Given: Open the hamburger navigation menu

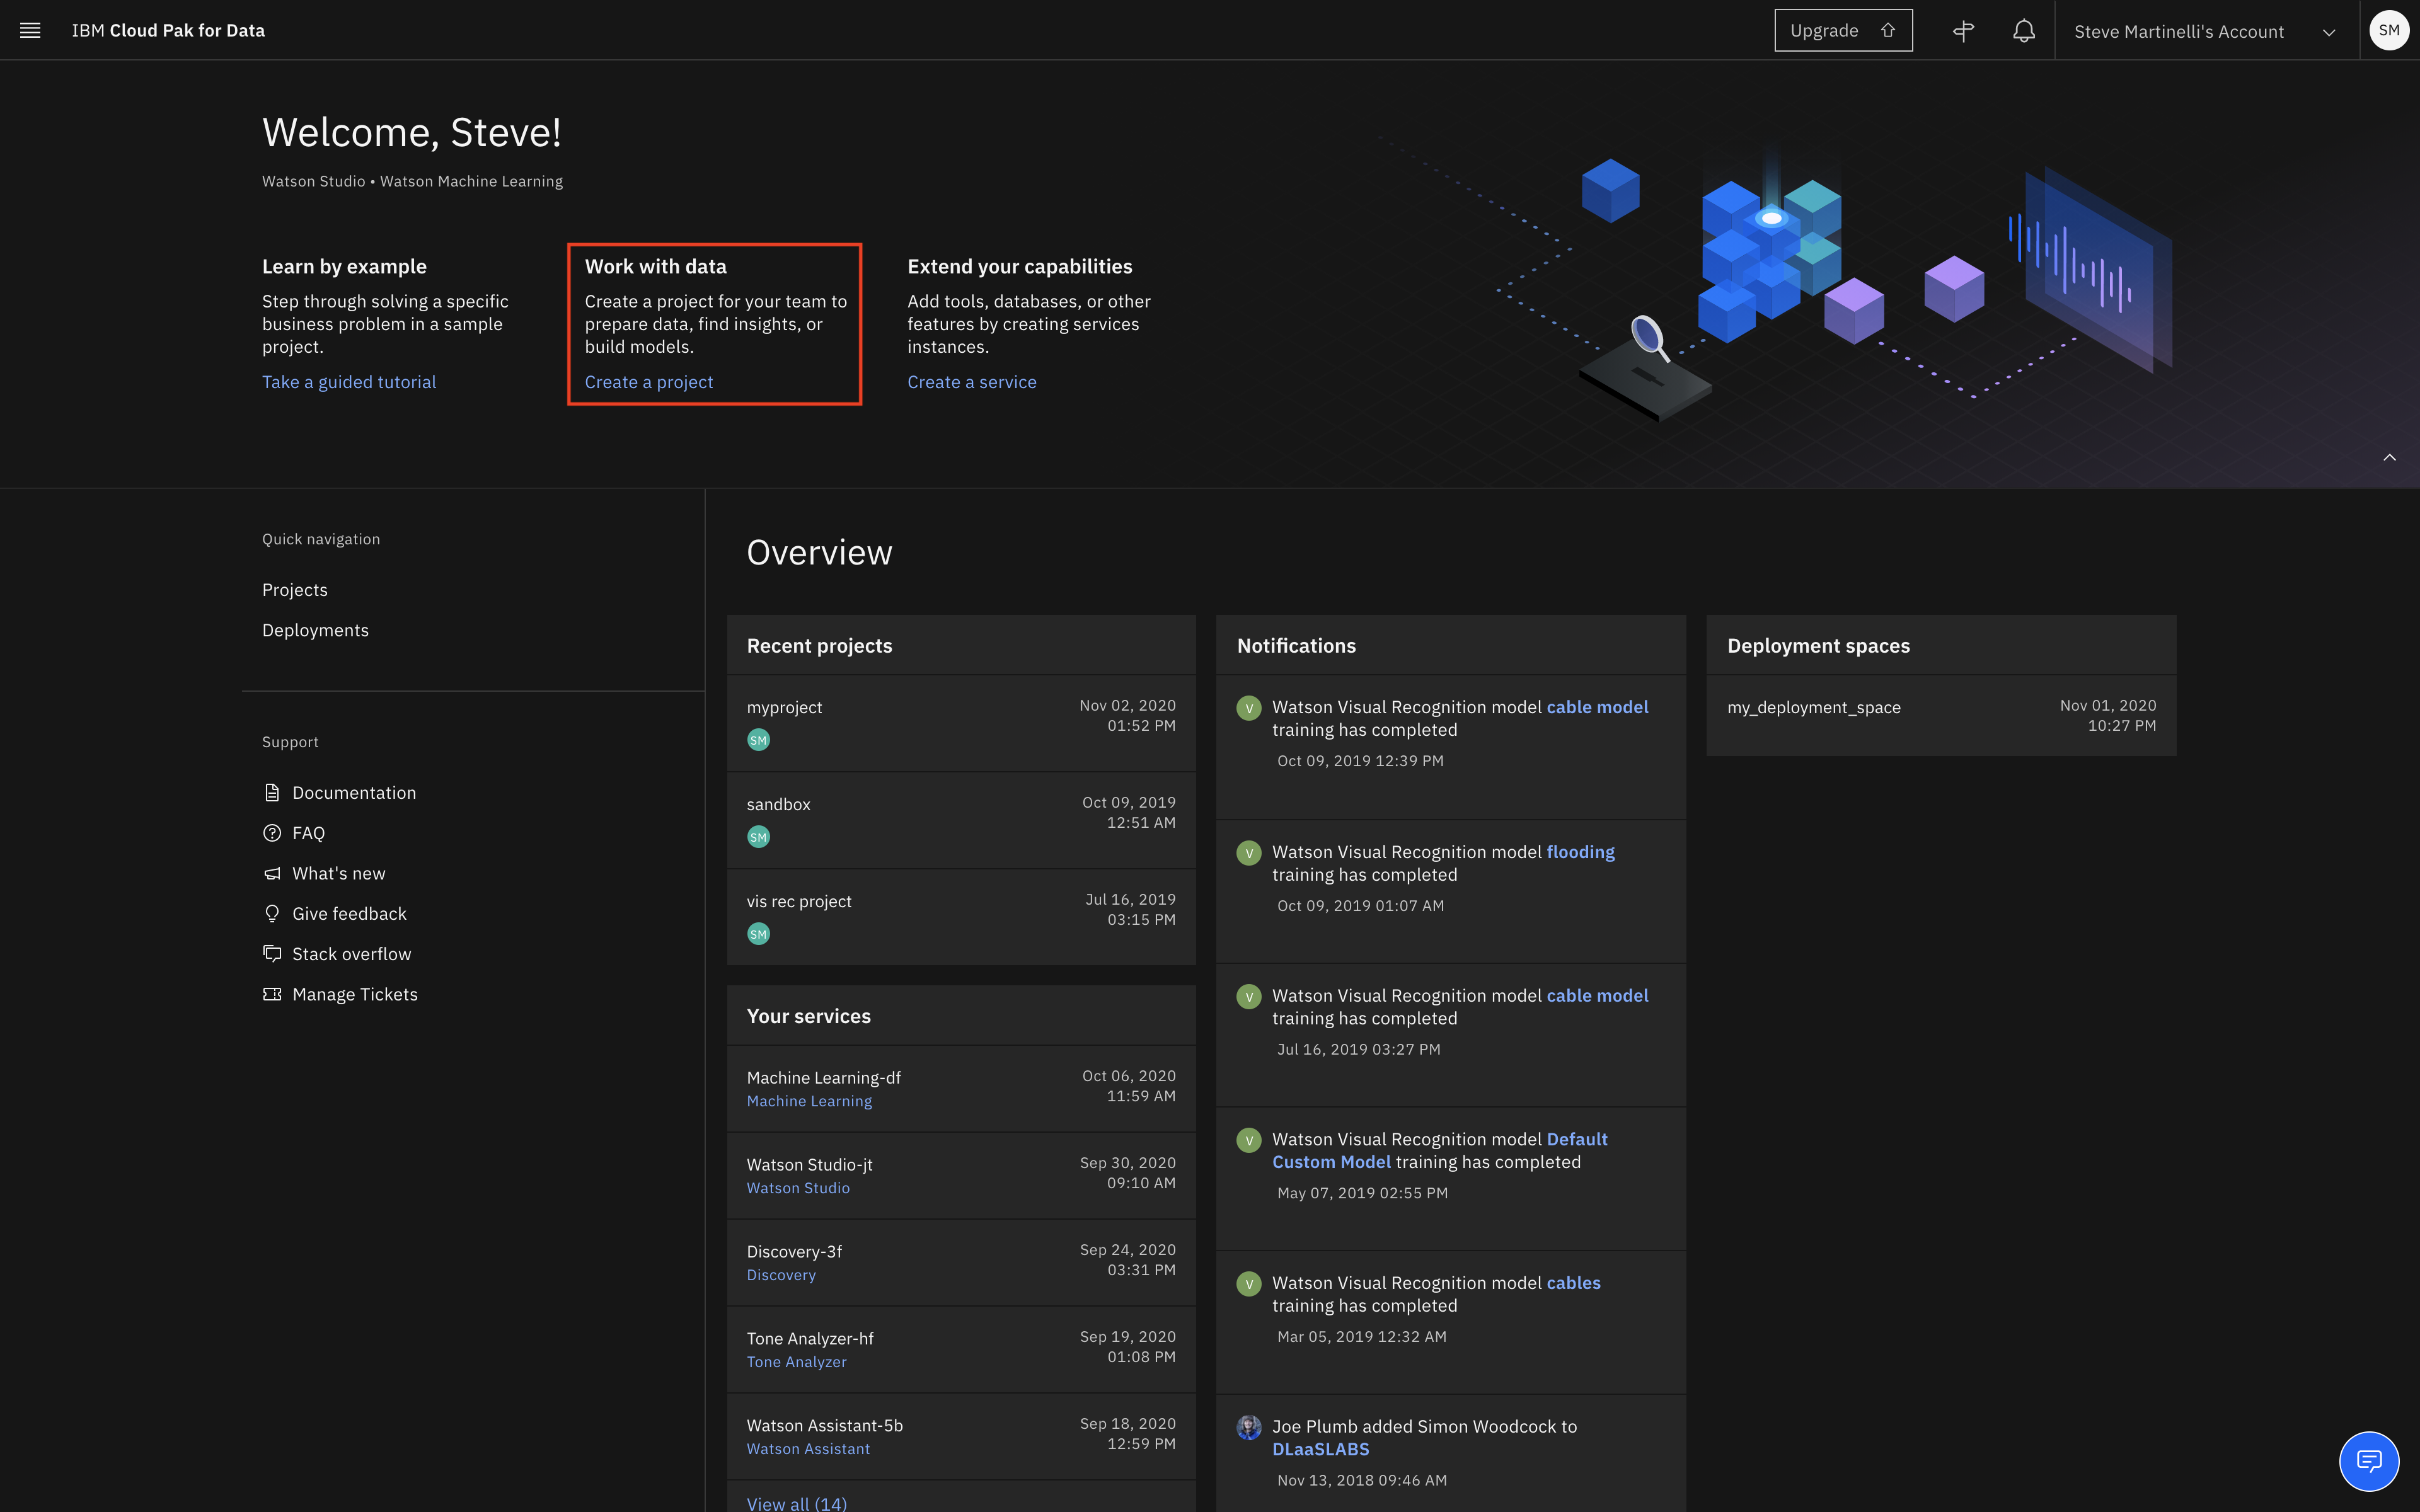Looking at the screenshot, I should point(30,30).
